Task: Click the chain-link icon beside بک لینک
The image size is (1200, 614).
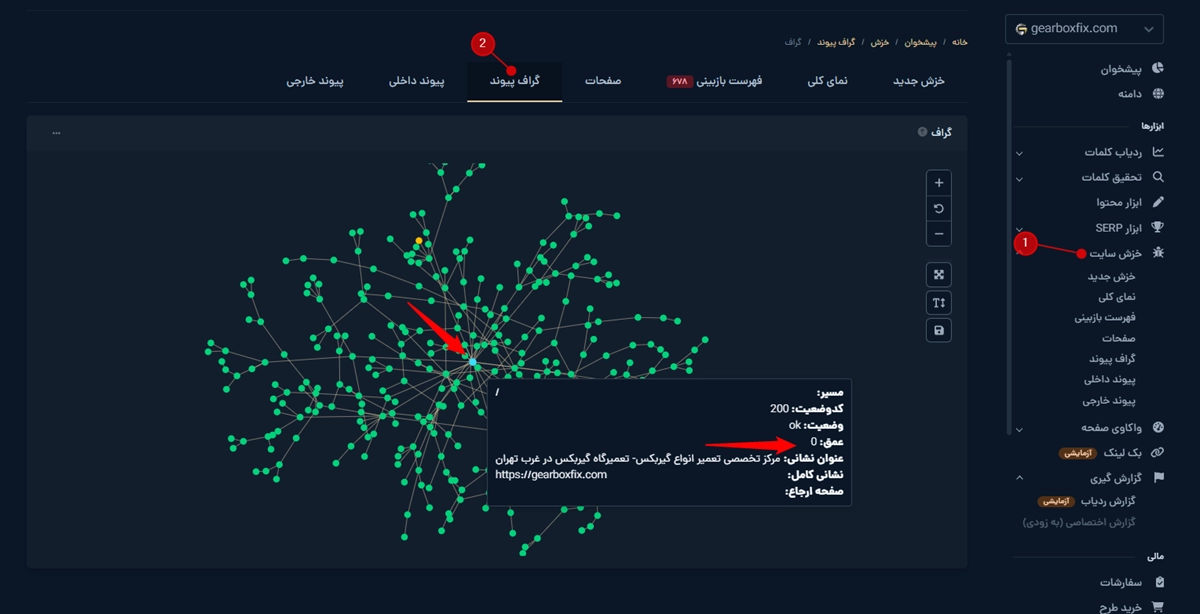Action: (x=1156, y=452)
